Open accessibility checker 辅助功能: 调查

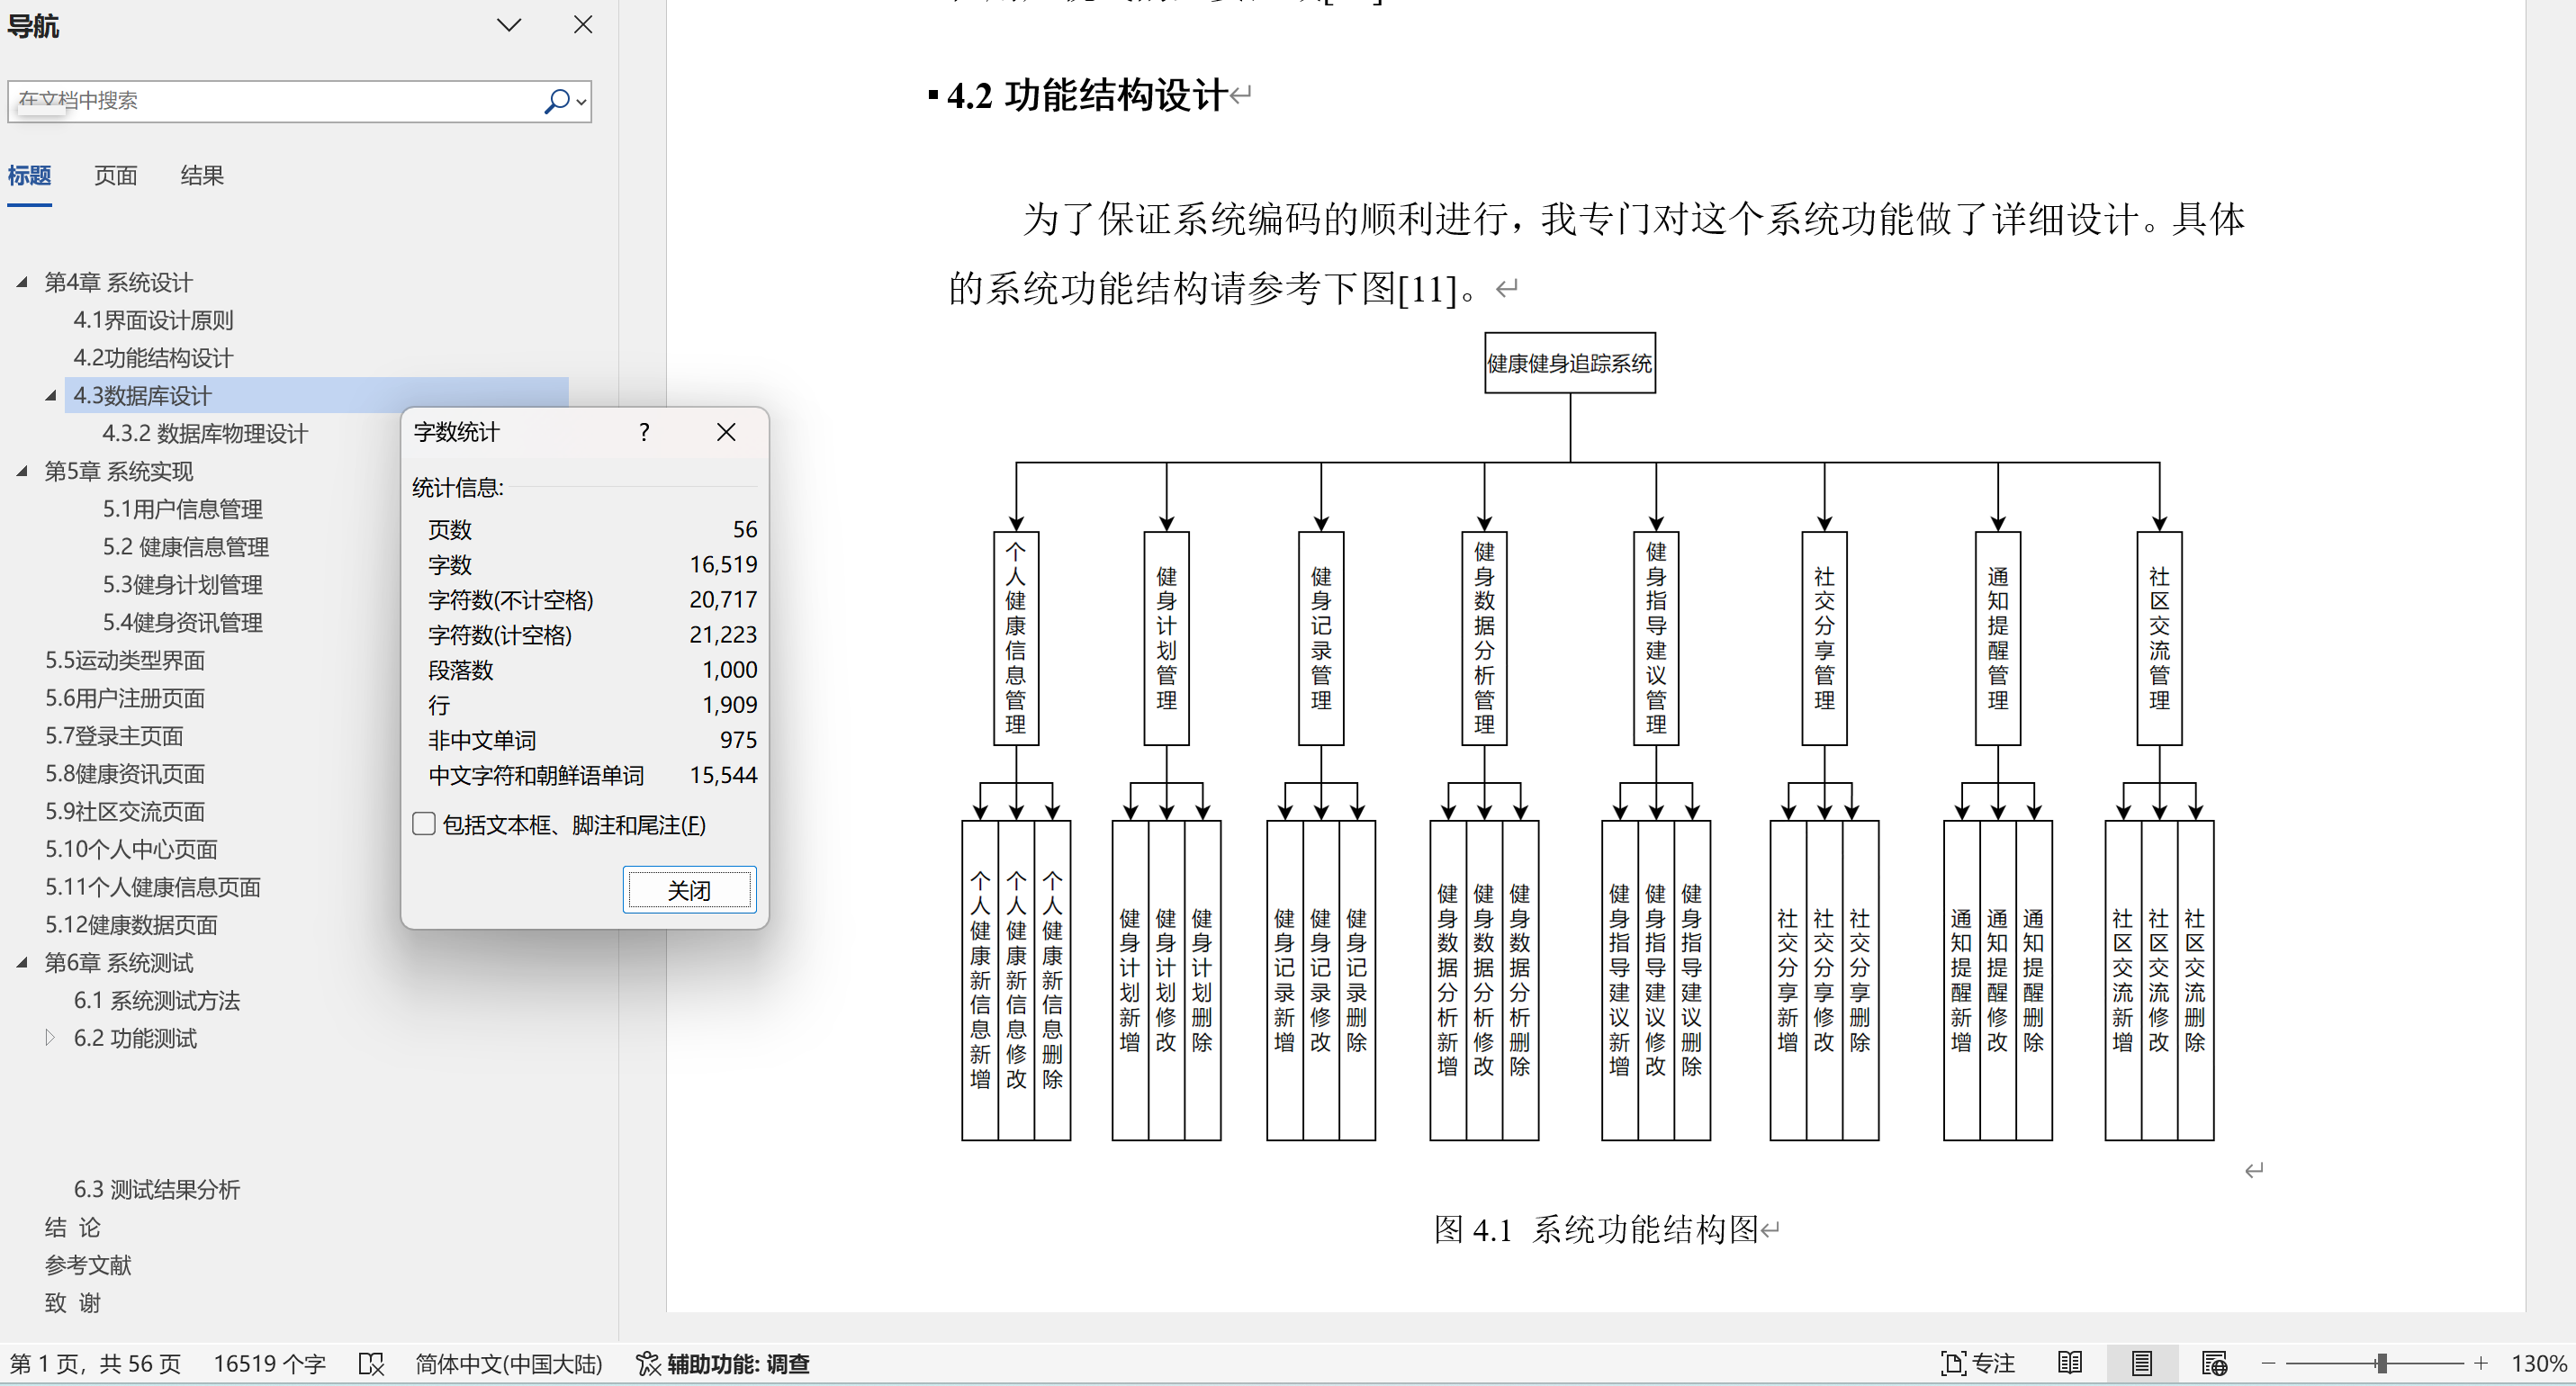tap(723, 1364)
